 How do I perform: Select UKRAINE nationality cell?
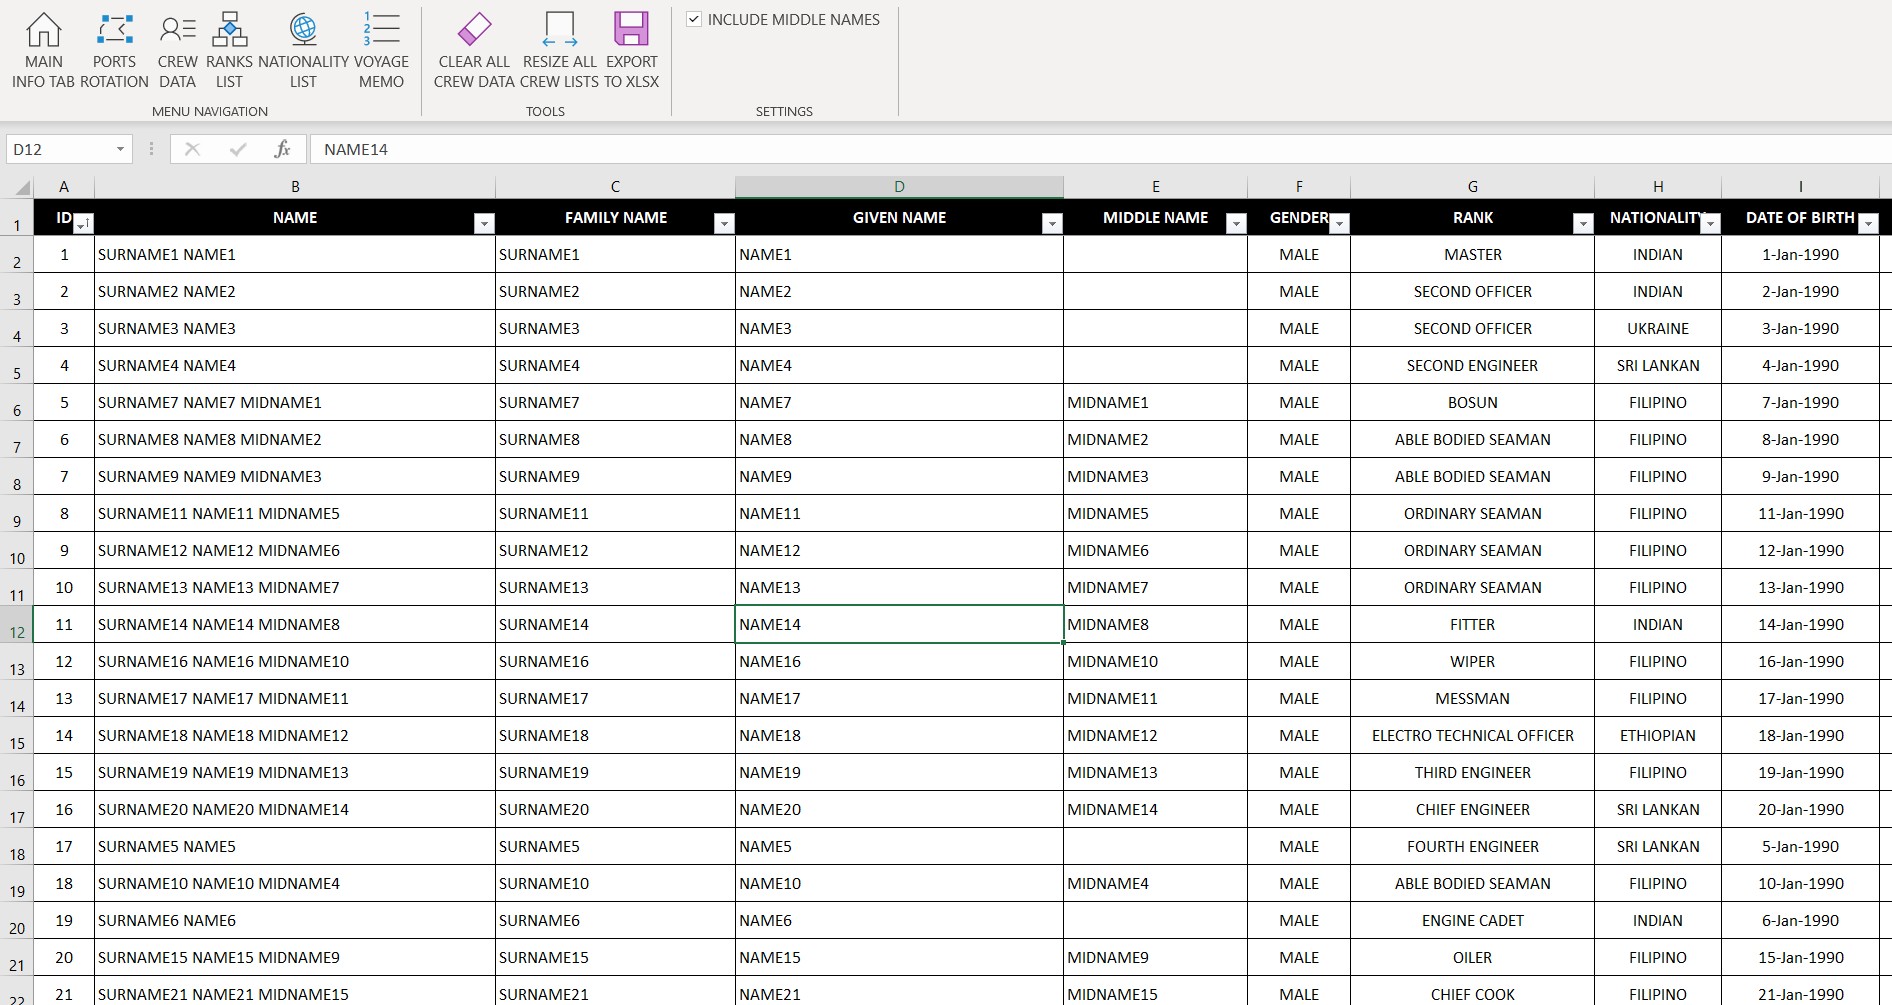click(x=1658, y=328)
